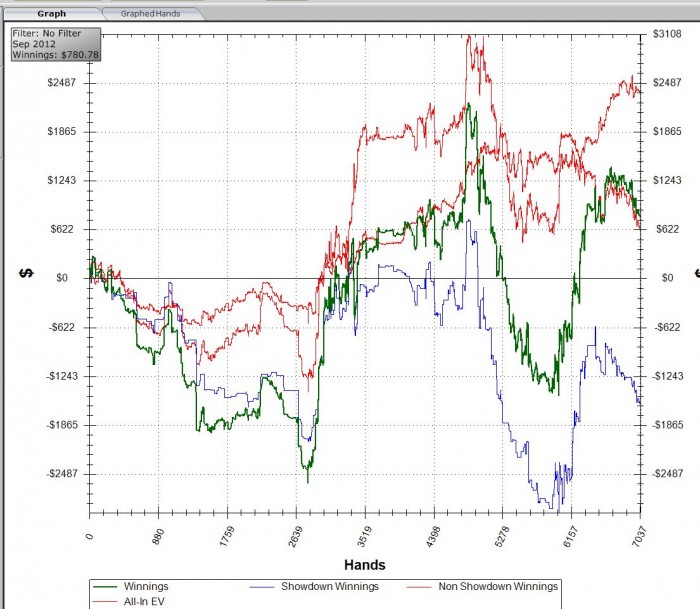Click the x-axis tick label 5278

click(502, 537)
